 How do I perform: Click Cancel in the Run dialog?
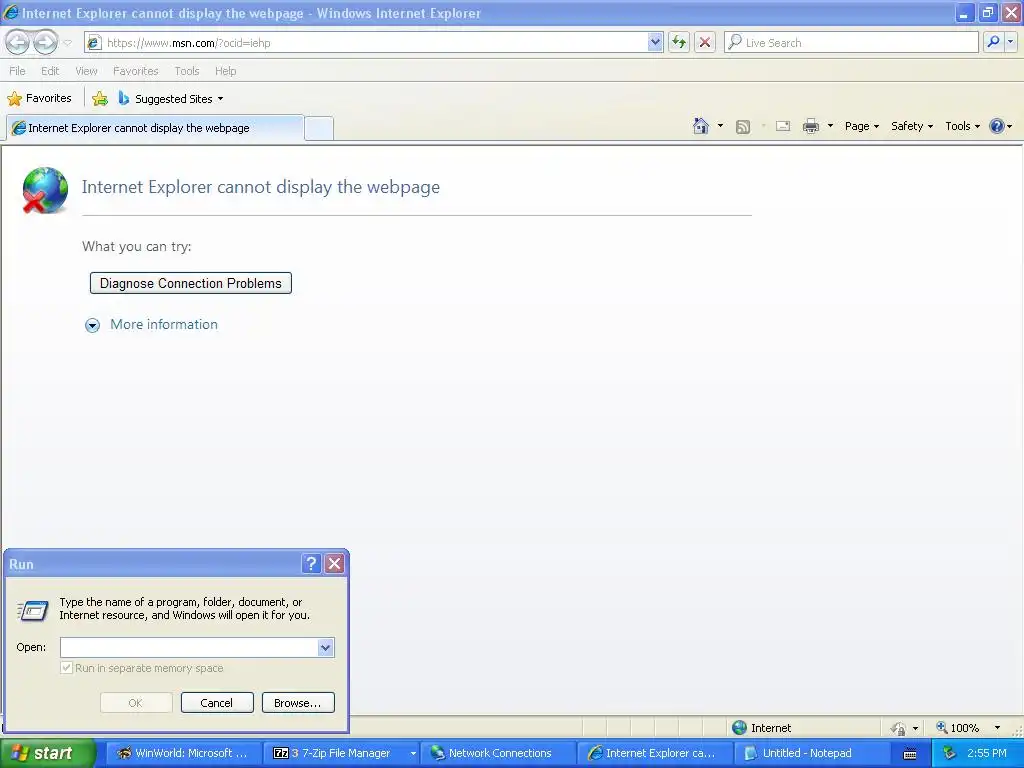pos(217,703)
